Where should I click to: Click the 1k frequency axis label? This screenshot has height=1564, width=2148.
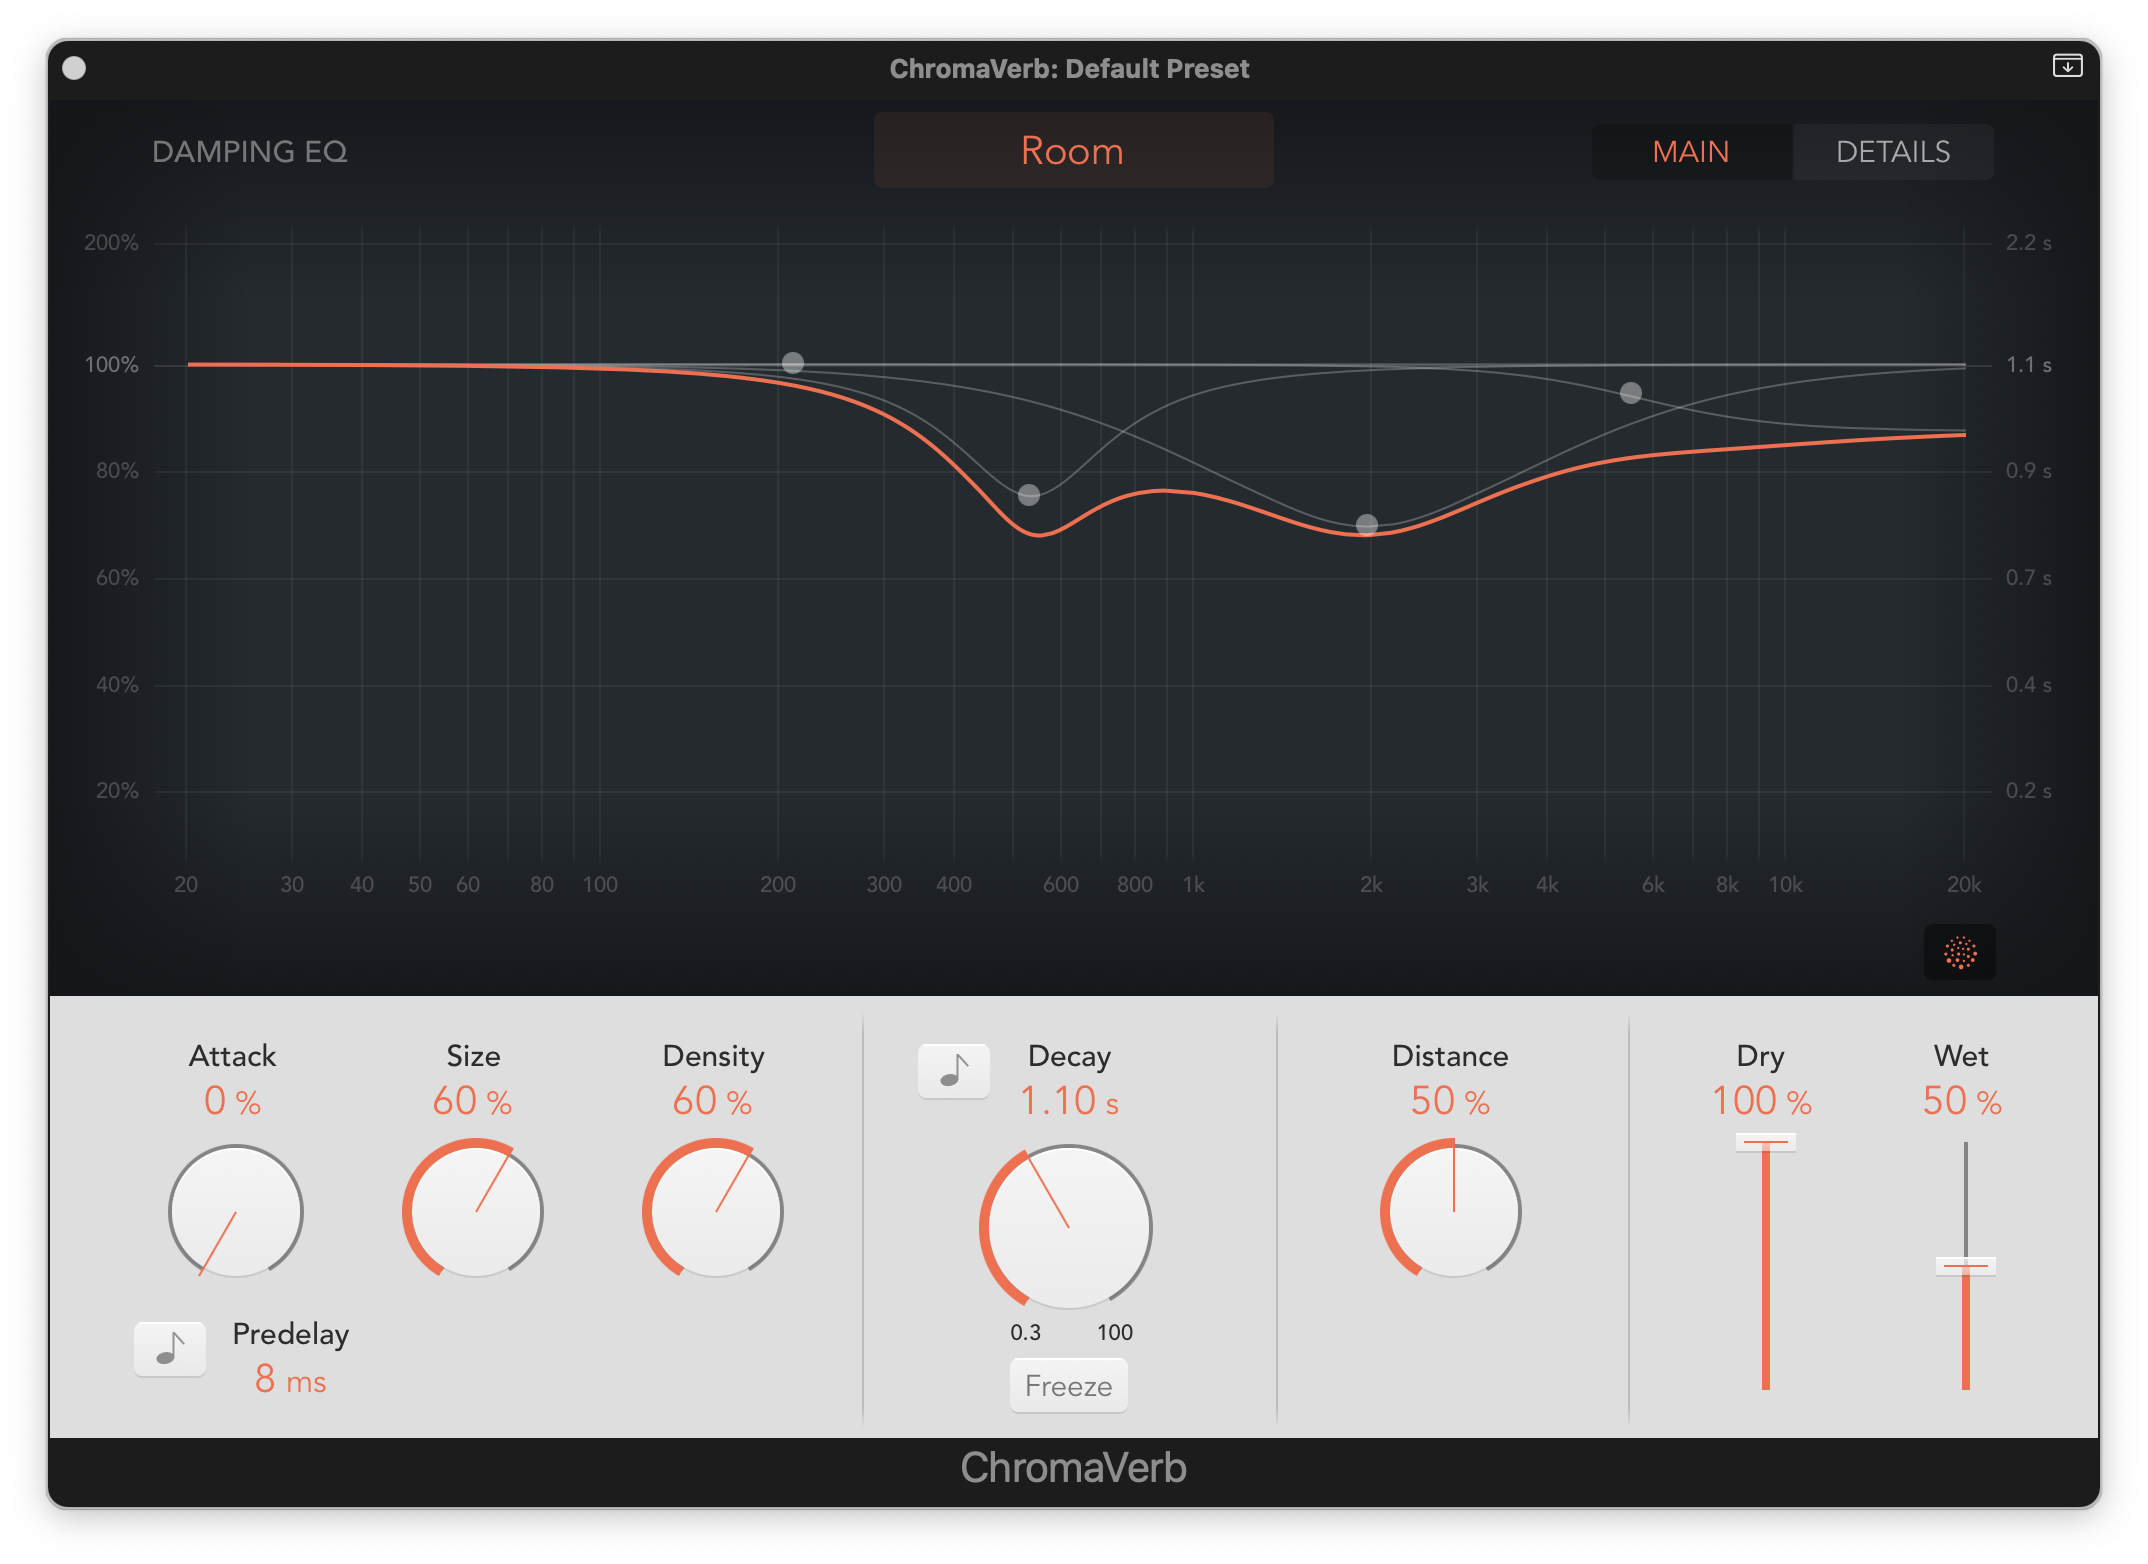(x=1194, y=885)
